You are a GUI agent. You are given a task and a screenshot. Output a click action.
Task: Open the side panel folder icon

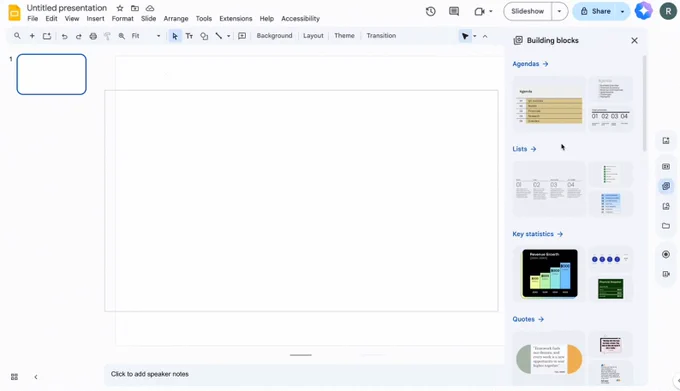pyautogui.click(x=666, y=226)
